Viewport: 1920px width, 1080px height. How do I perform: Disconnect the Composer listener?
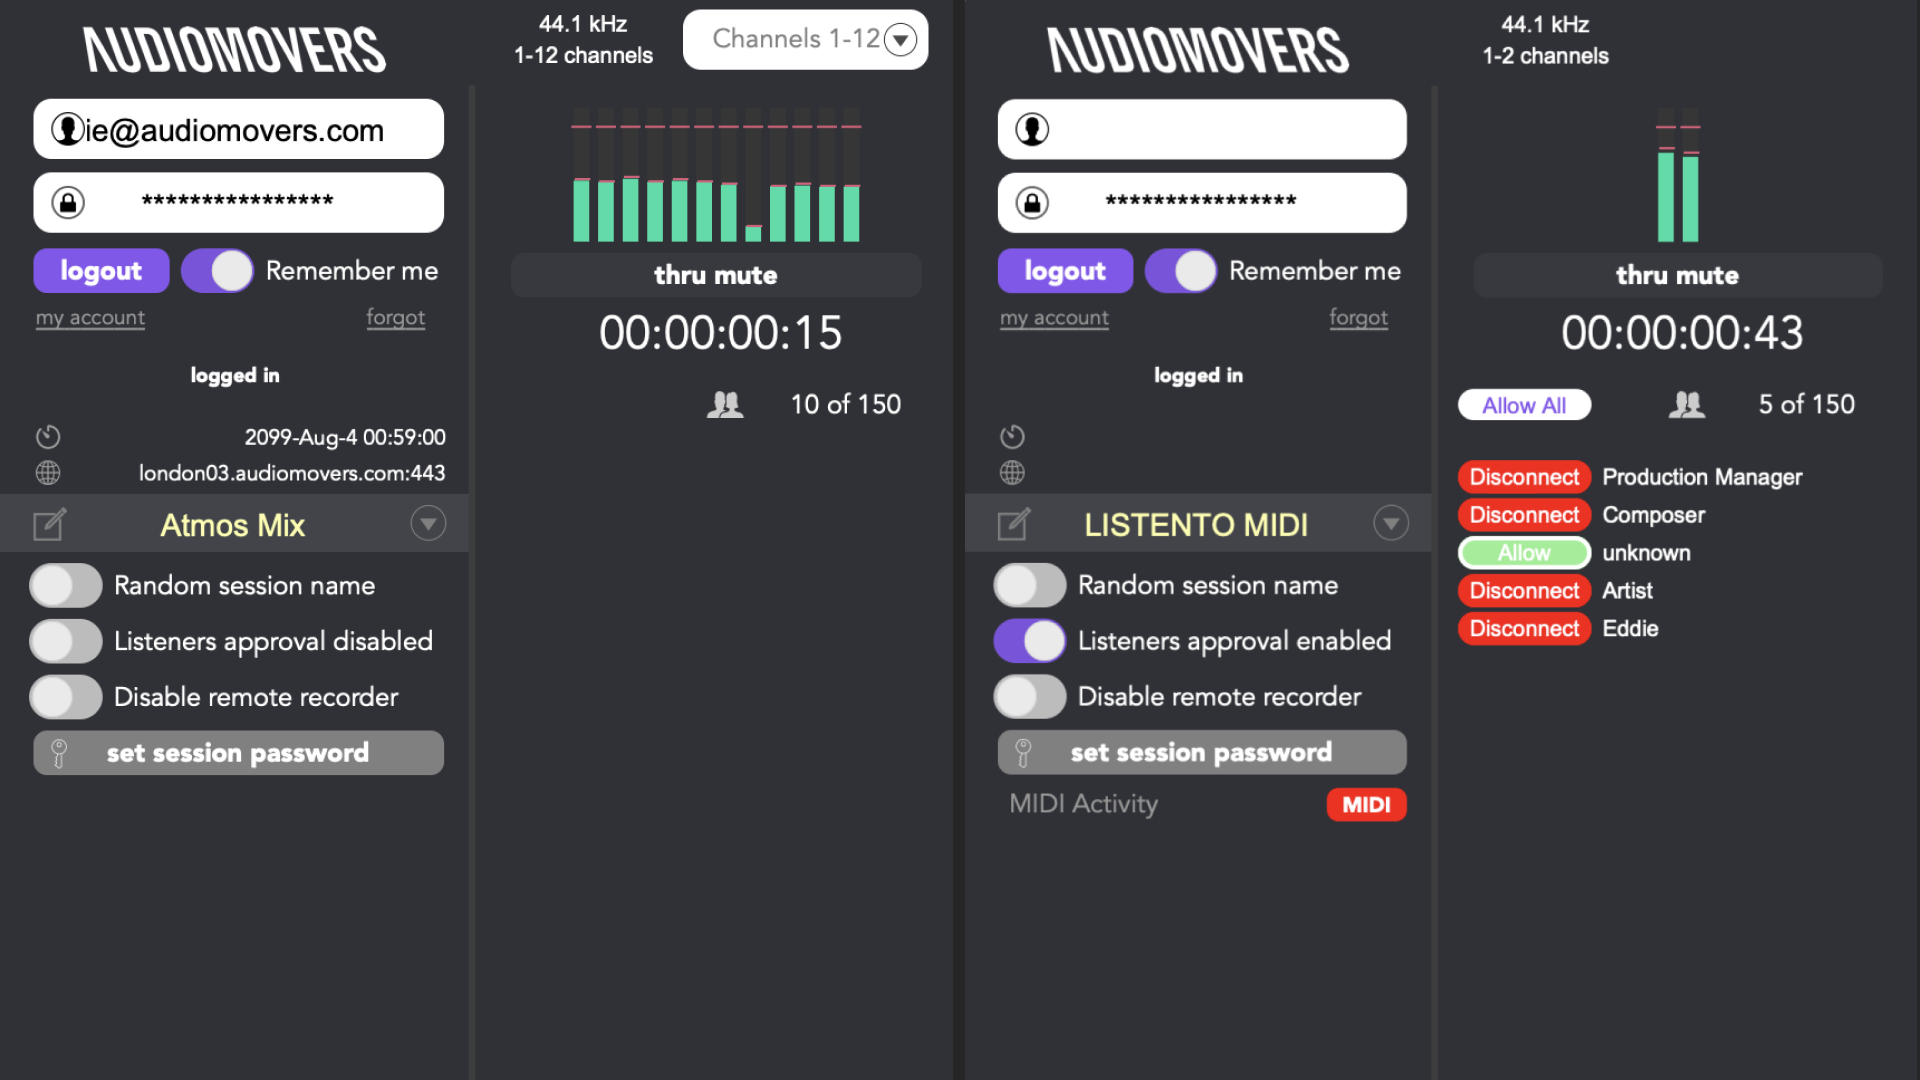(1524, 515)
